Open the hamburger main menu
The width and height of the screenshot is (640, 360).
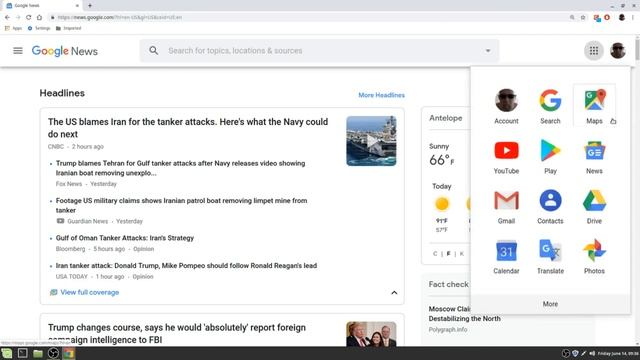18,51
